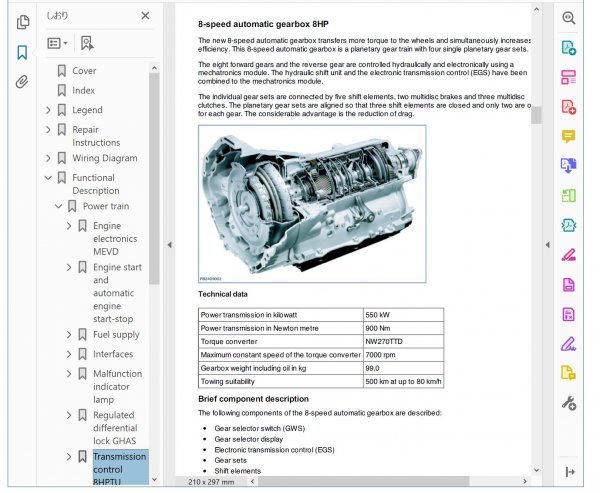Click the horizontal scrollbar right arrow
This screenshot has height=493, width=600.
525,482
